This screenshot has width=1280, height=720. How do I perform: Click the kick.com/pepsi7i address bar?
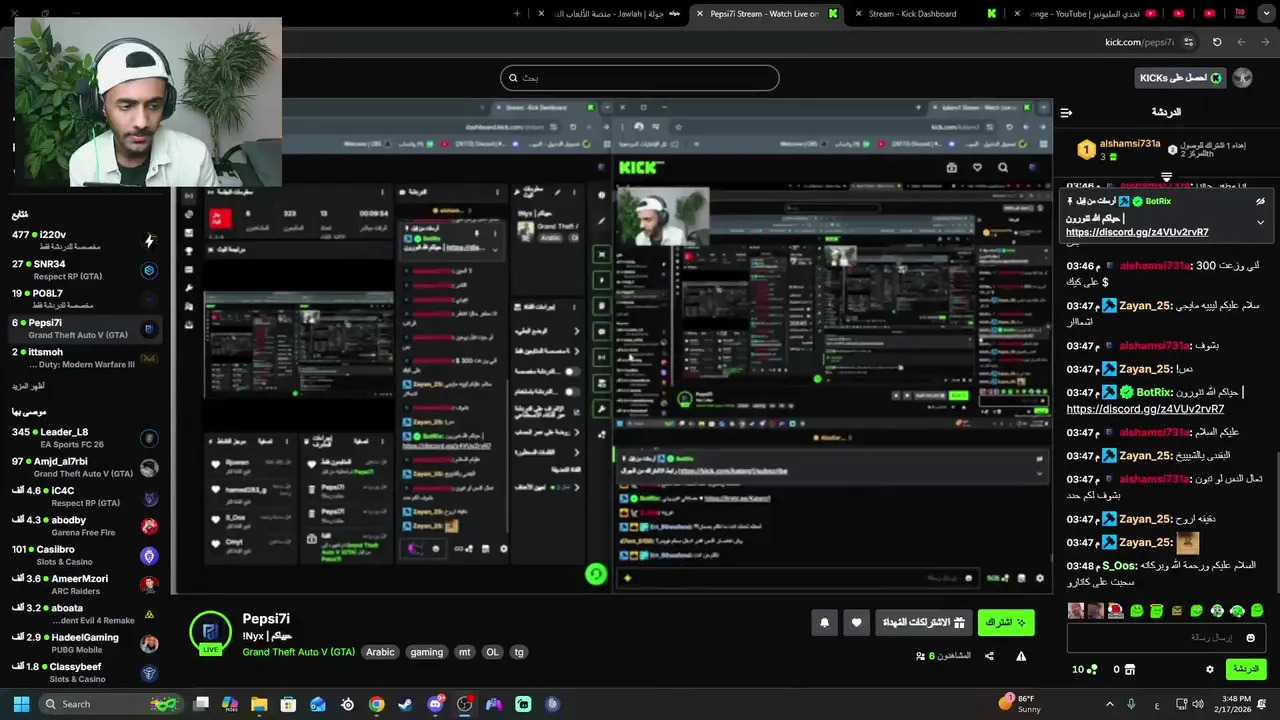click(x=1139, y=42)
